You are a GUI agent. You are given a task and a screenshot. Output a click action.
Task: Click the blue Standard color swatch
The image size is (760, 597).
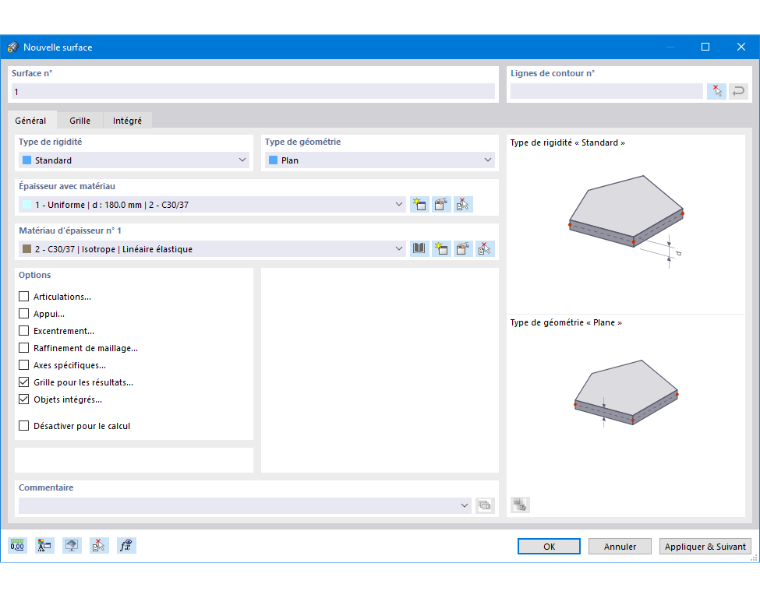pyautogui.click(x=27, y=160)
